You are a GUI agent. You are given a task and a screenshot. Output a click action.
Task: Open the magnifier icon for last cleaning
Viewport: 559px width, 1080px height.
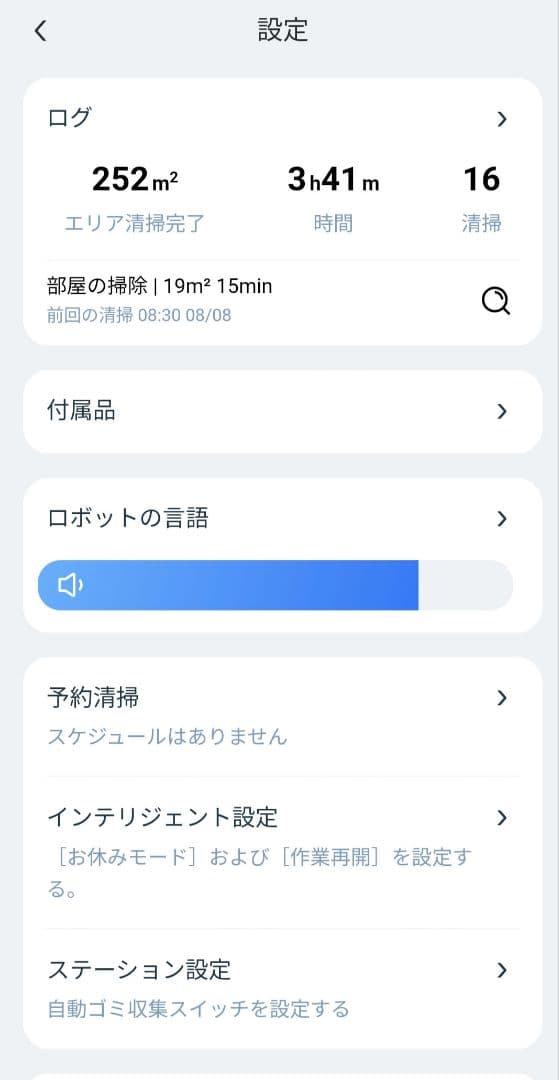496,301
